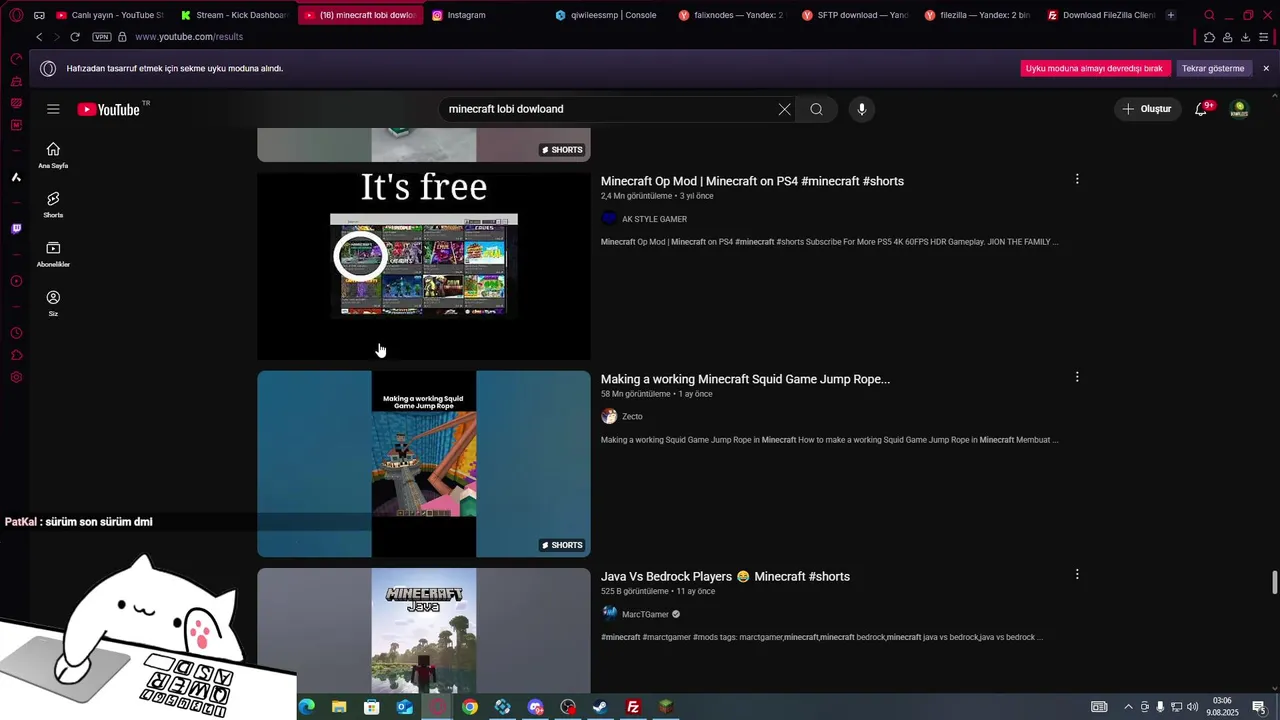Click the Tekrar gösterme button
The image size is (1280, 720).
pyautogui.click(x=1213, y=68)
